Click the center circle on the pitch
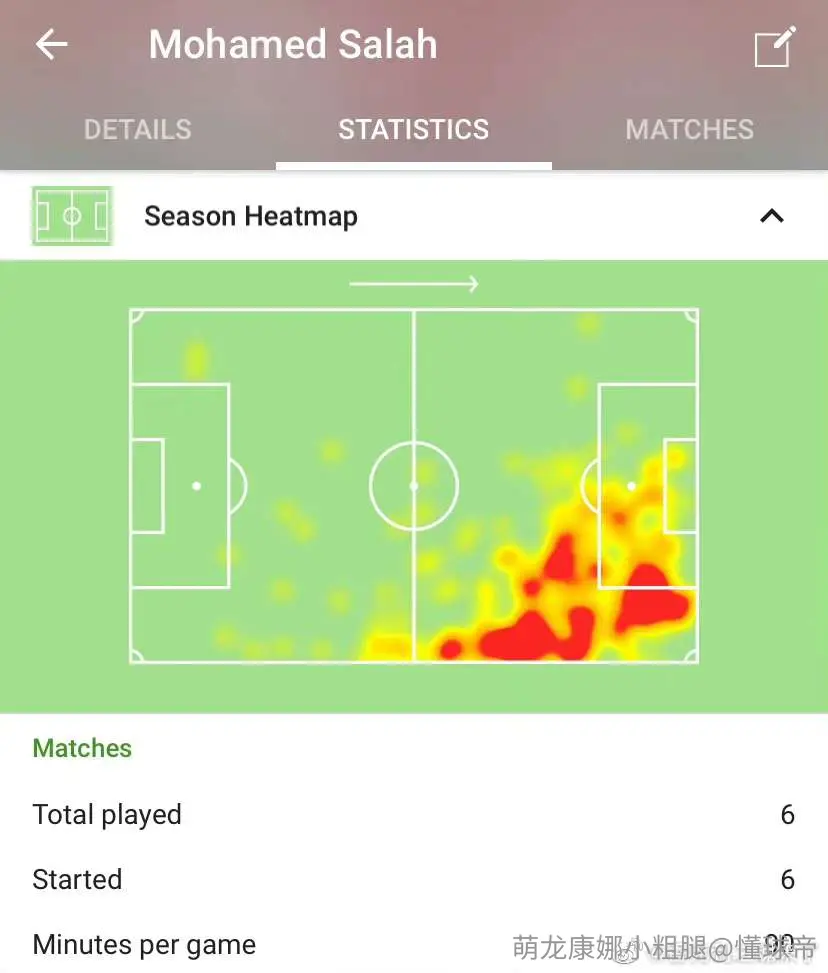Viewport: 828px width, 973px height. pyautogui.click(x=414, y=486)
